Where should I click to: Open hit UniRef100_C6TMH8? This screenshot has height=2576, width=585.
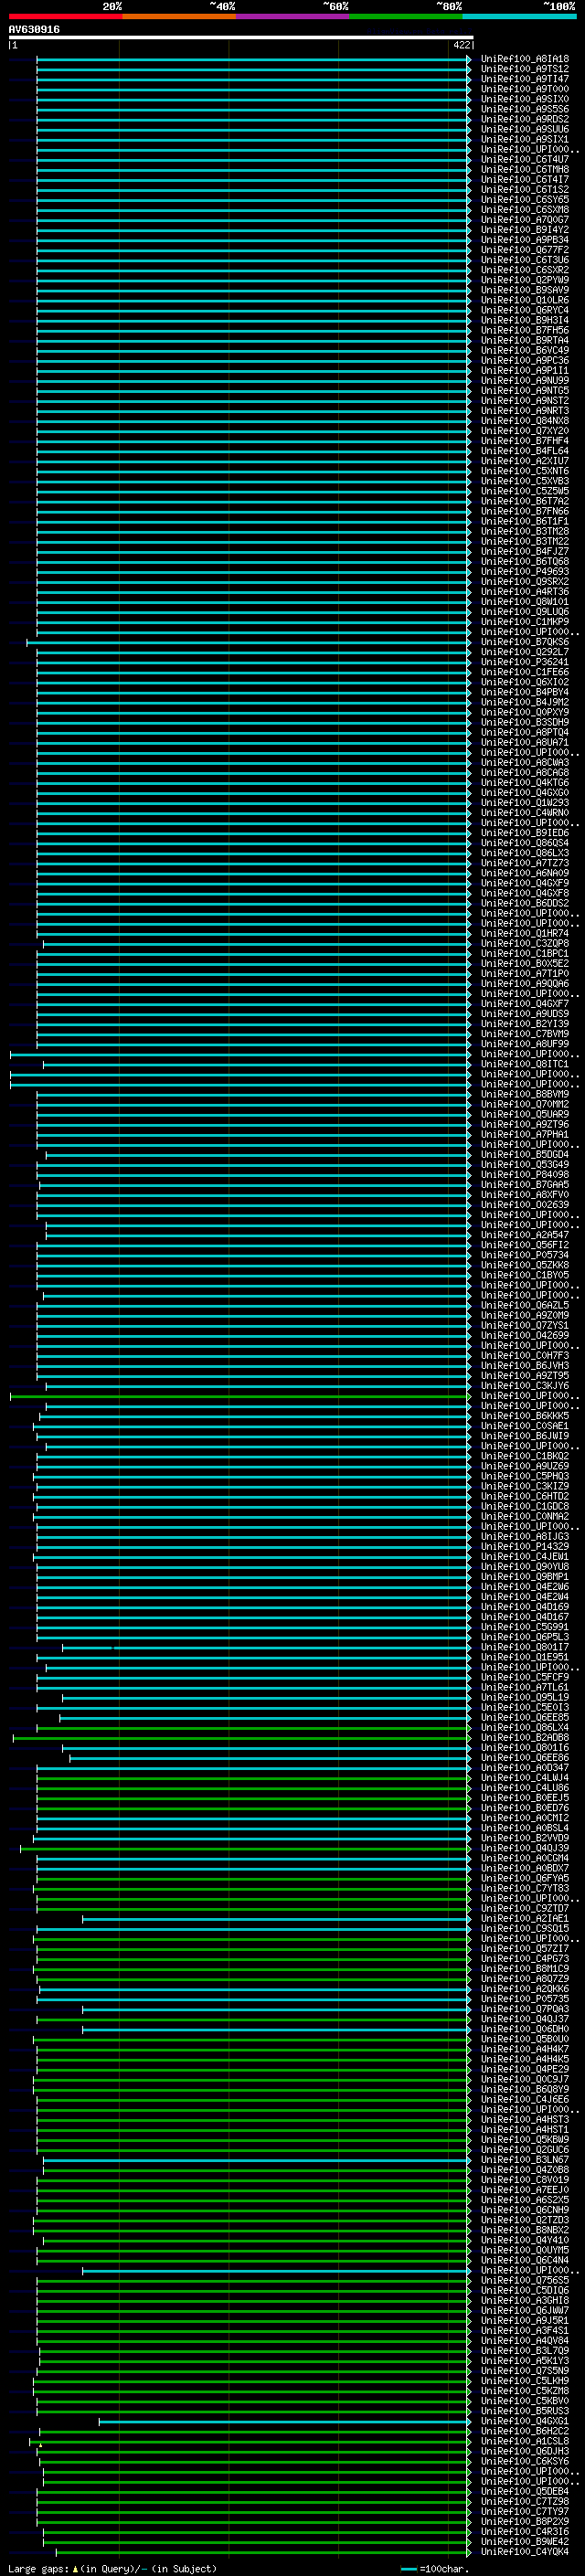pyautogui.click(x=525, y=170)
